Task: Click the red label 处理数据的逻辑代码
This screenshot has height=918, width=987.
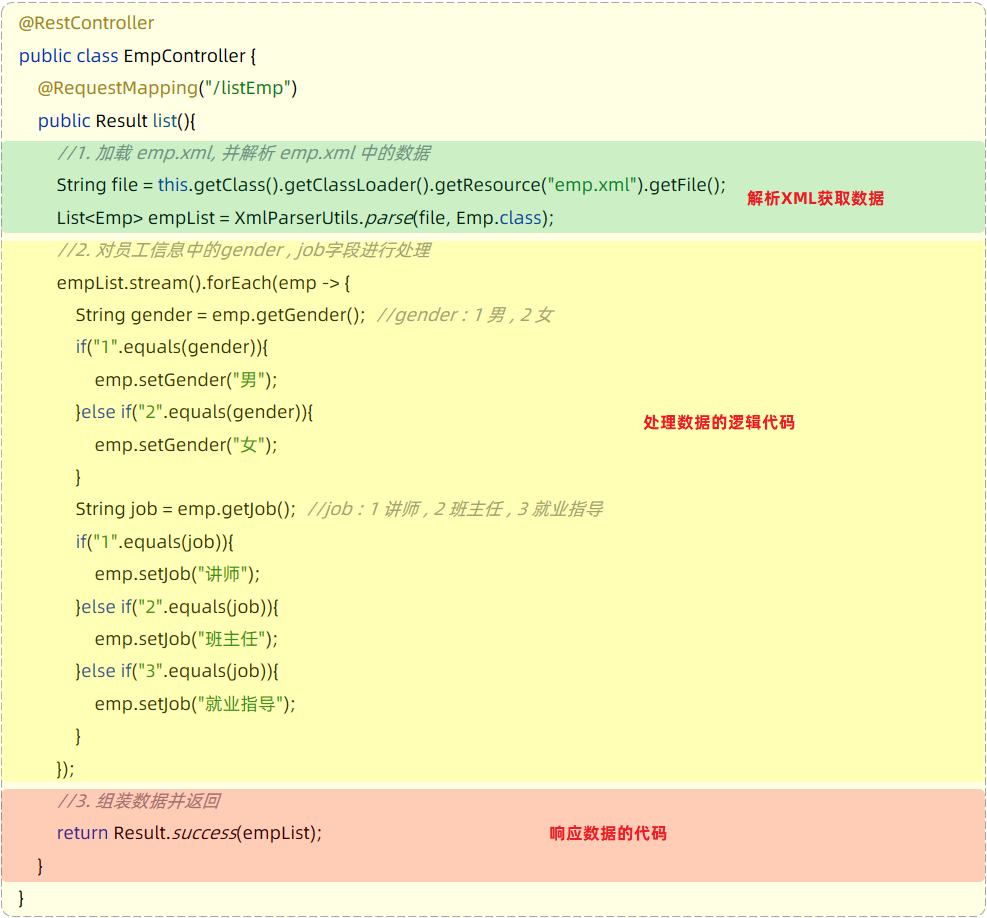Action: click(x=718, y=423)
